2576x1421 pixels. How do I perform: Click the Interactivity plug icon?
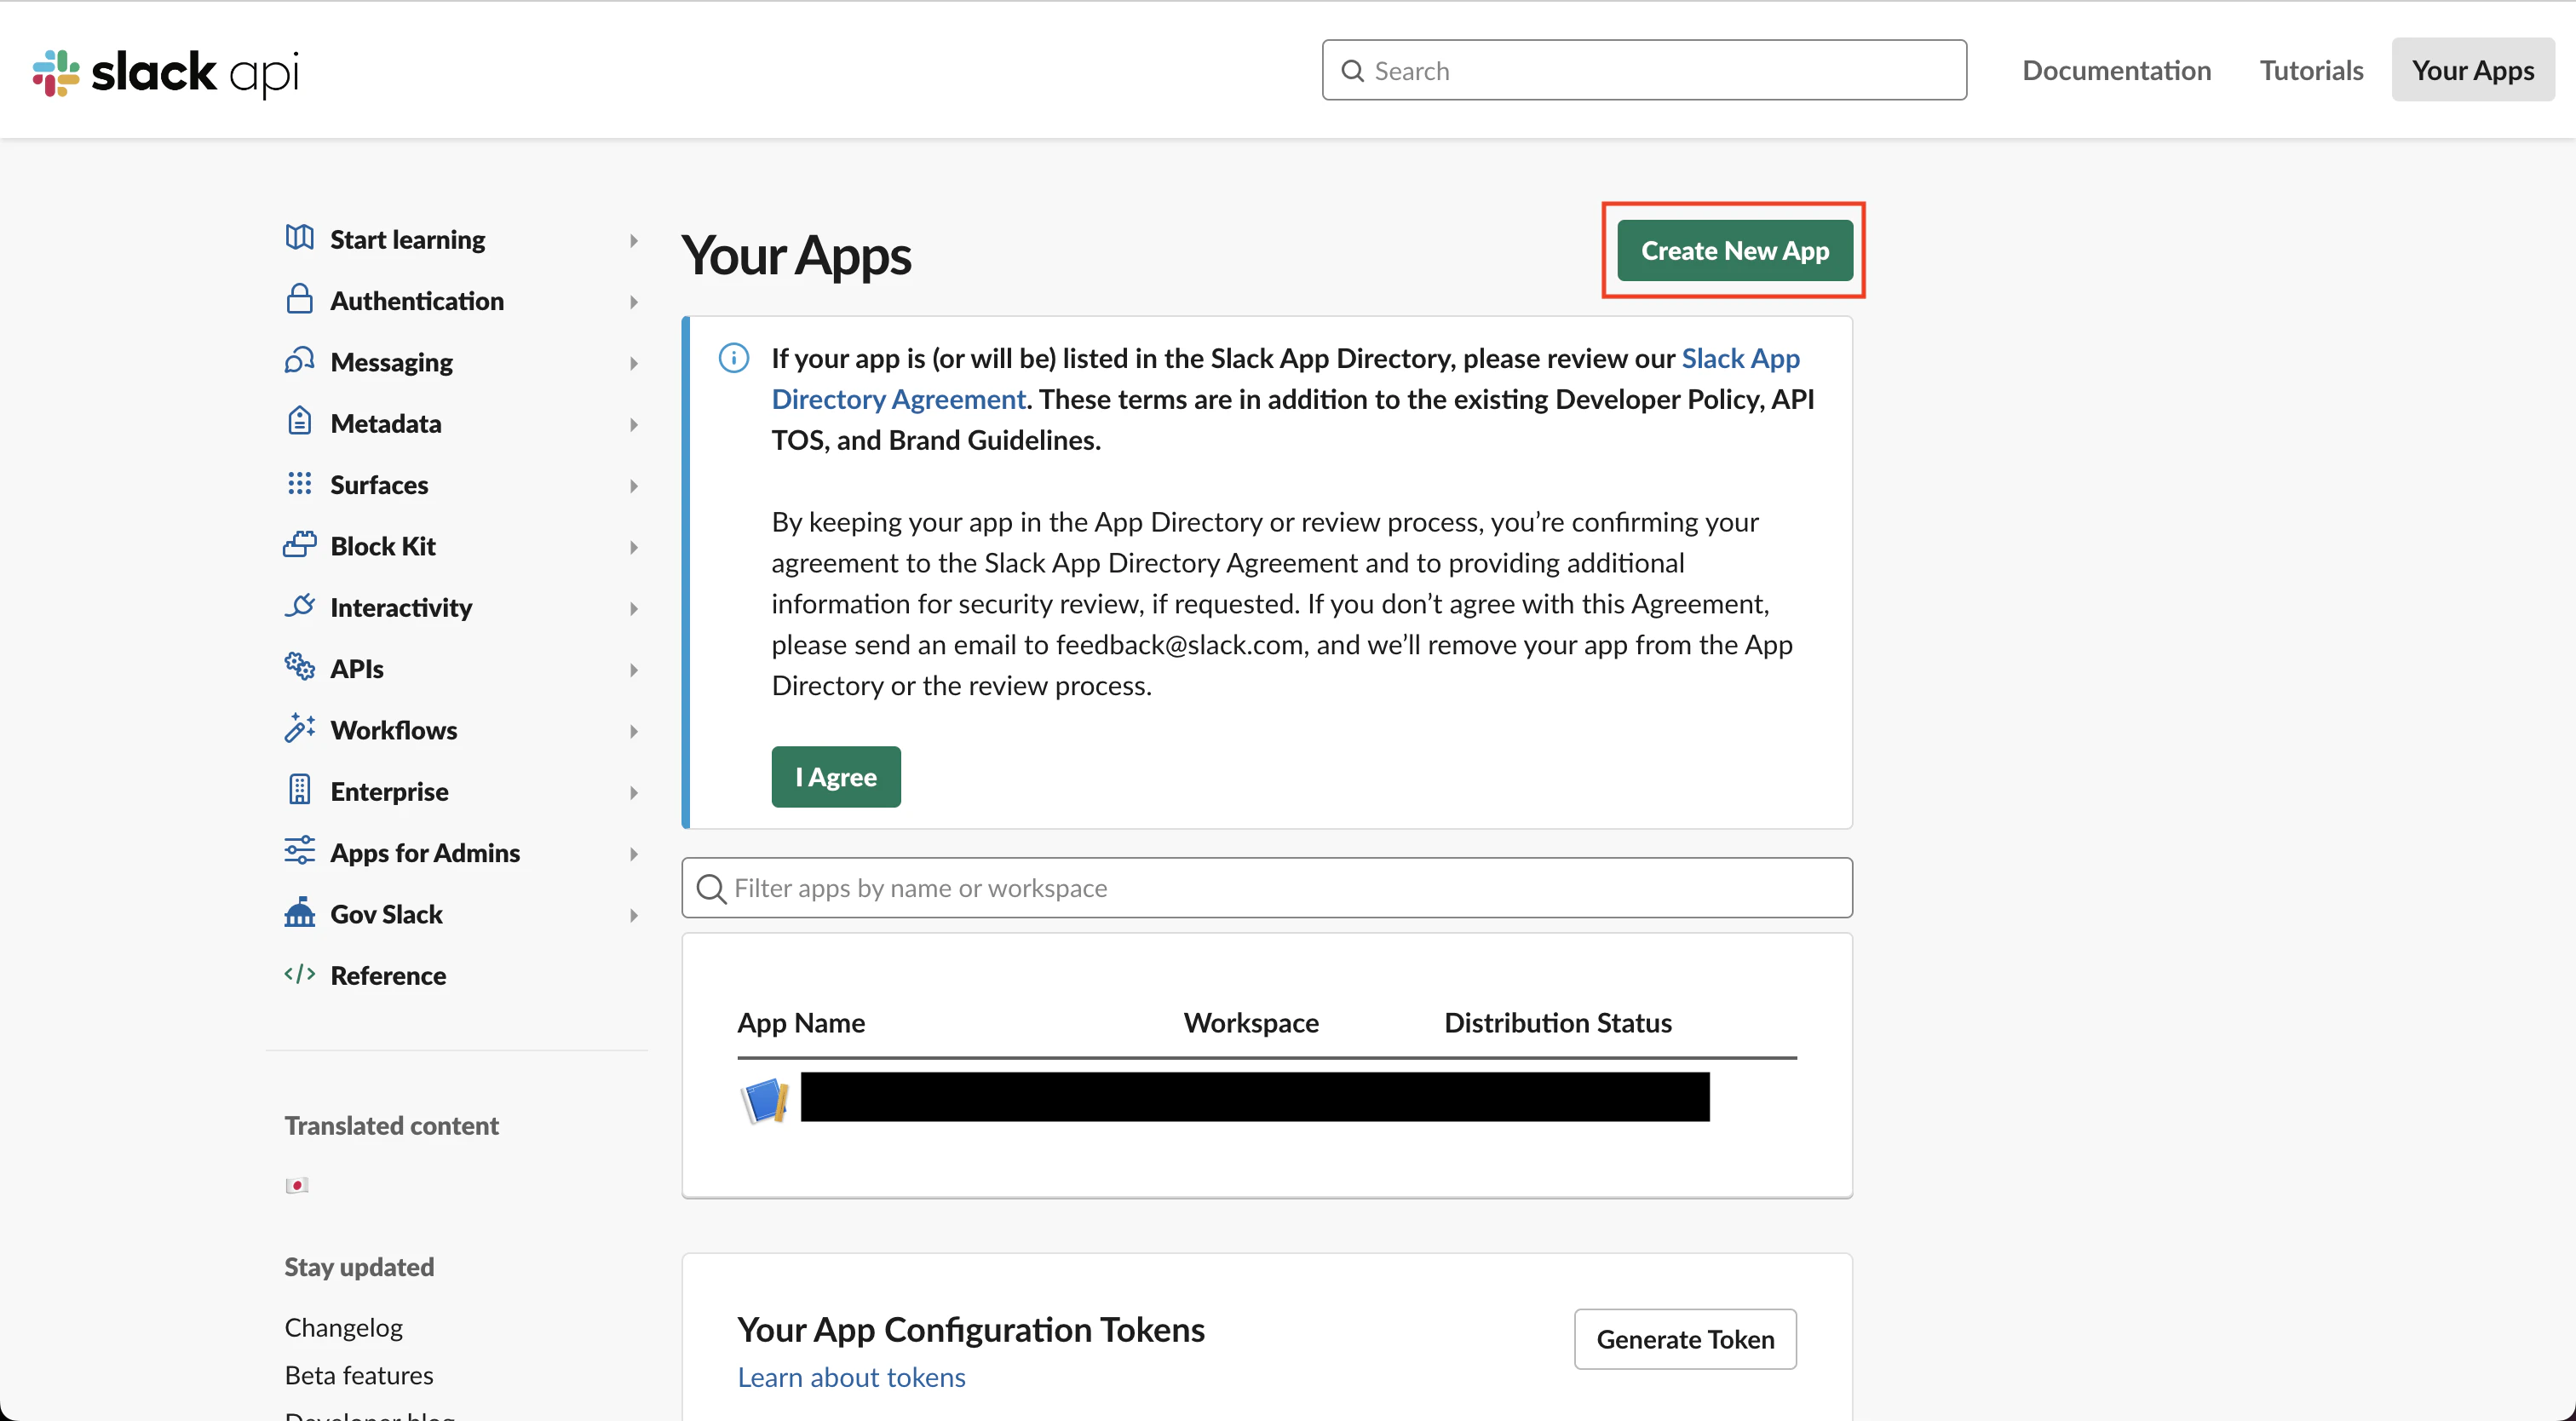pos(299,605)
